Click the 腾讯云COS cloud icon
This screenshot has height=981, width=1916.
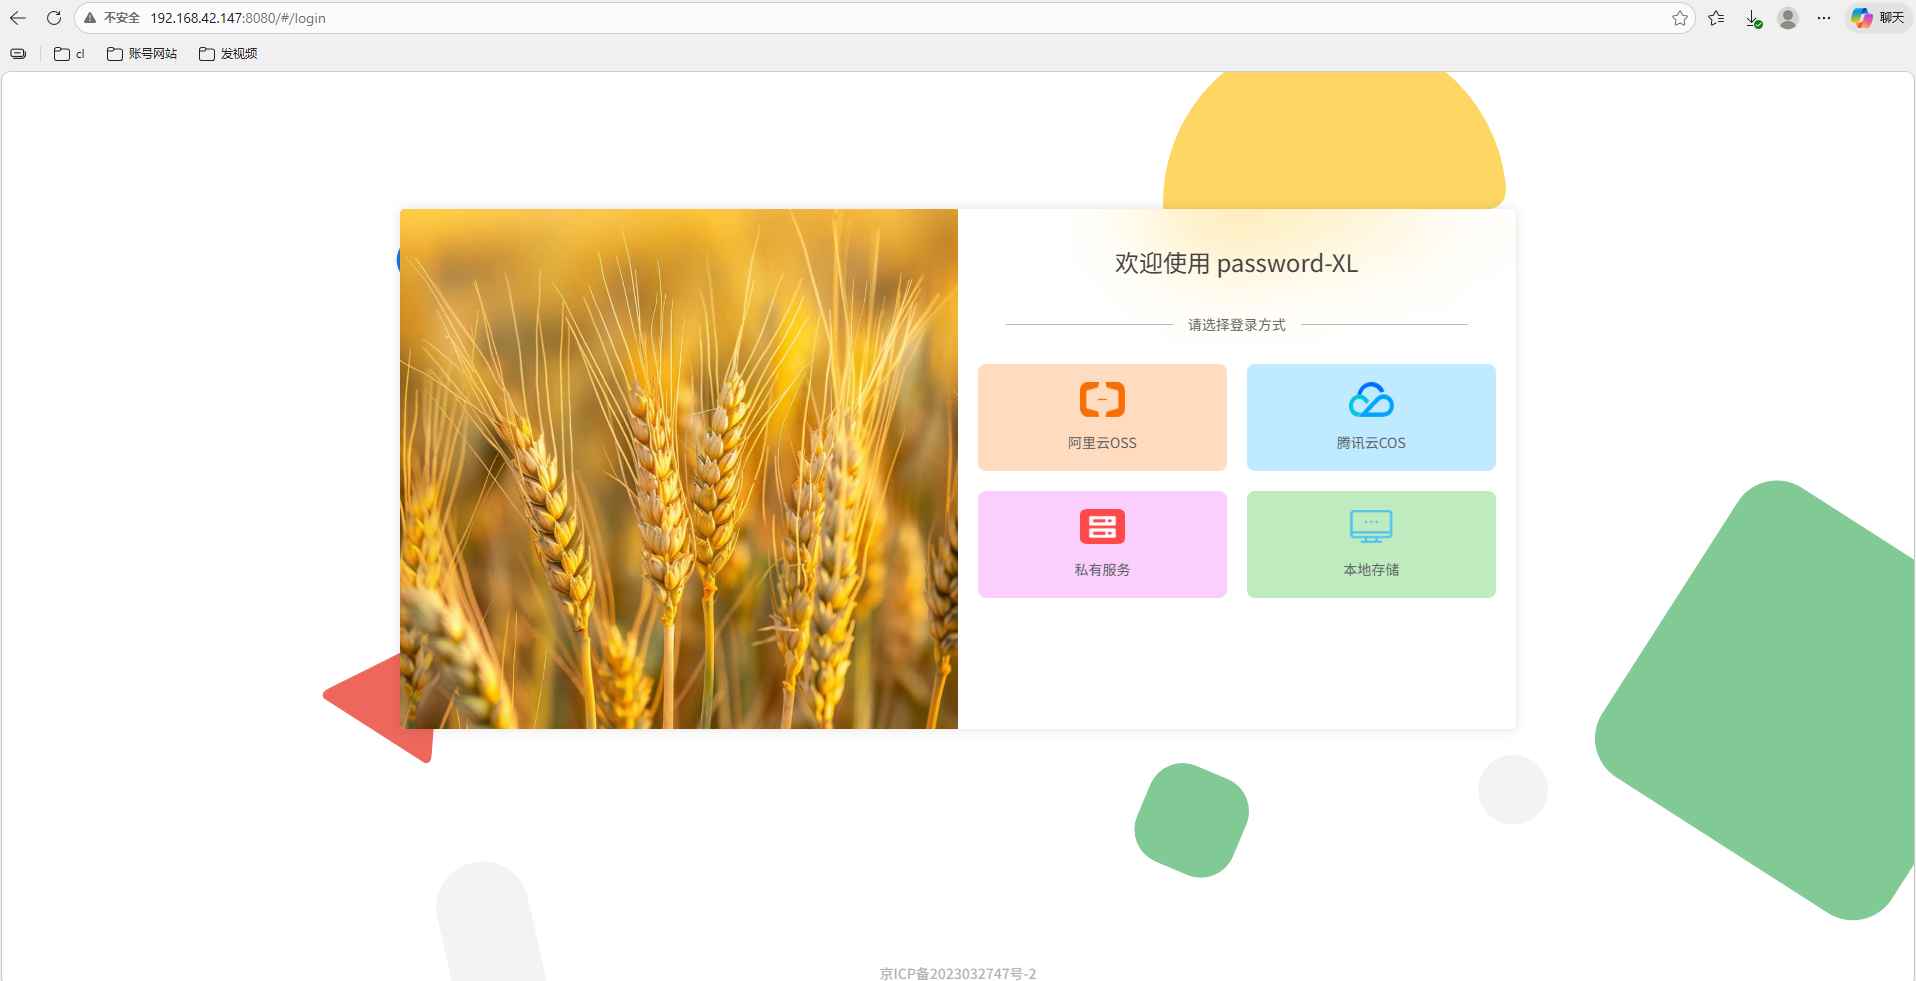tap(1371, 400)
